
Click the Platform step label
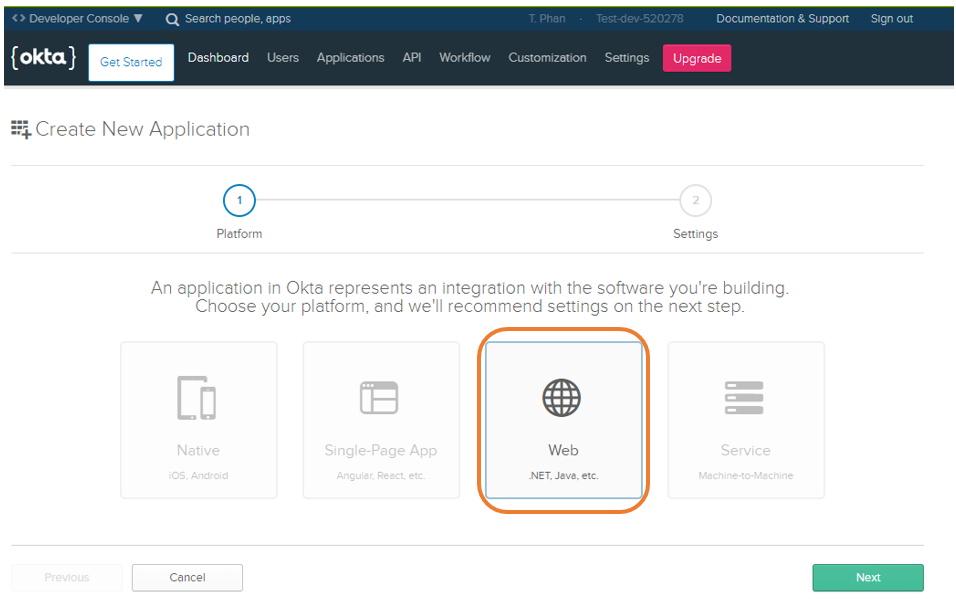point(239,234)
